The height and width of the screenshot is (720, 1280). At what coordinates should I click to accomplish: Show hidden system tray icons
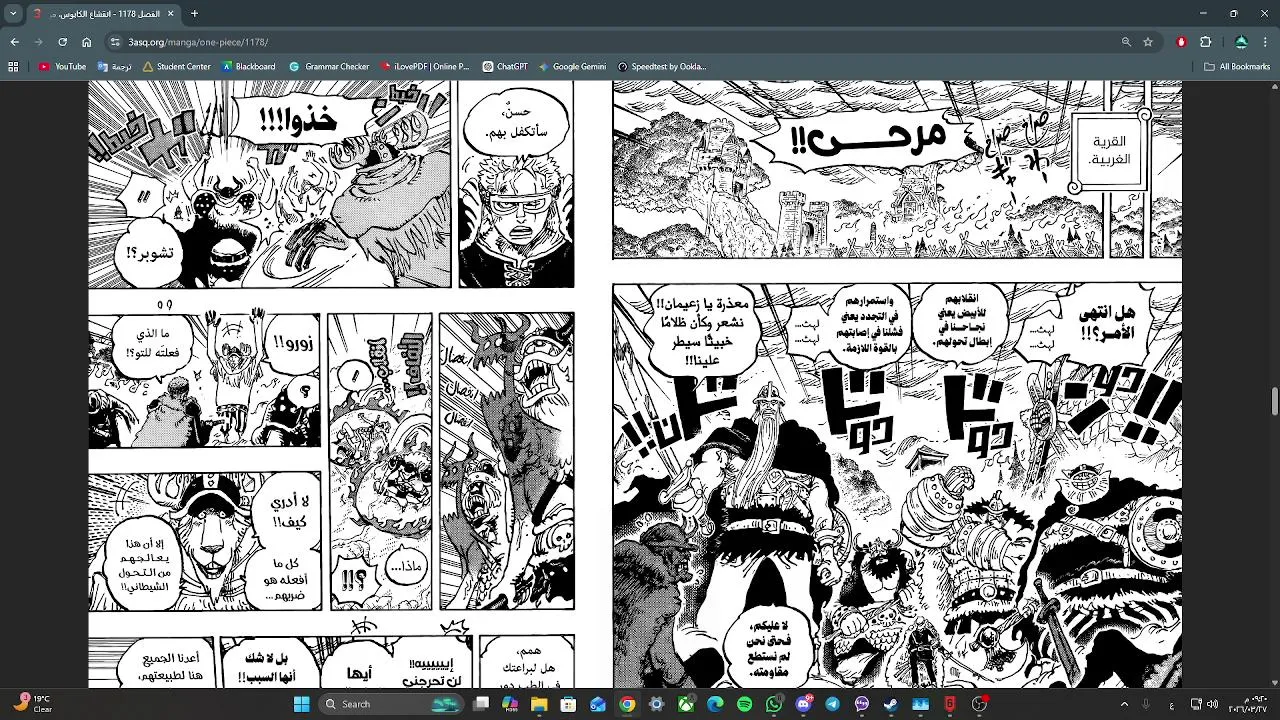point(1124,704)
